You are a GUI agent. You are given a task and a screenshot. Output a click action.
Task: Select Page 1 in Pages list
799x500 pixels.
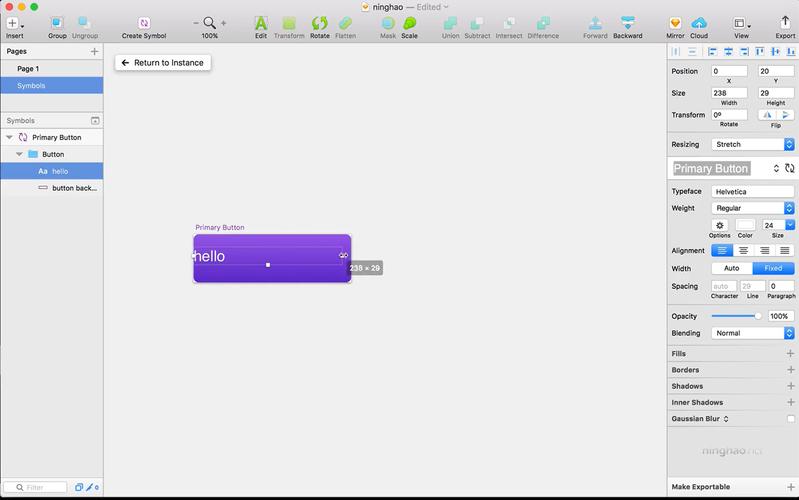28,69
